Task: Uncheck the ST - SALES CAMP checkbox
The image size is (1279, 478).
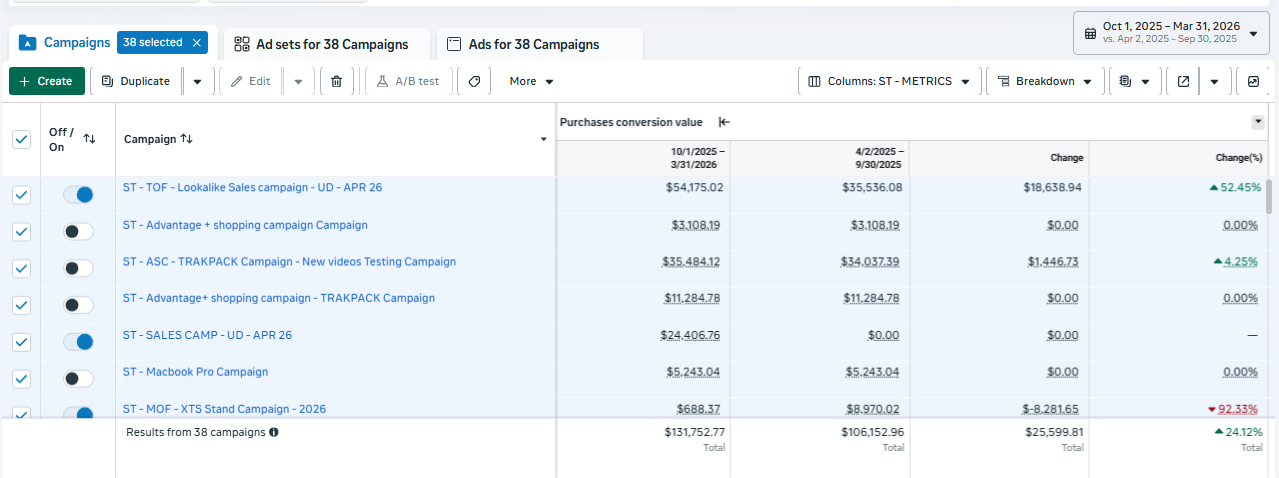Action: pos(21,342)
